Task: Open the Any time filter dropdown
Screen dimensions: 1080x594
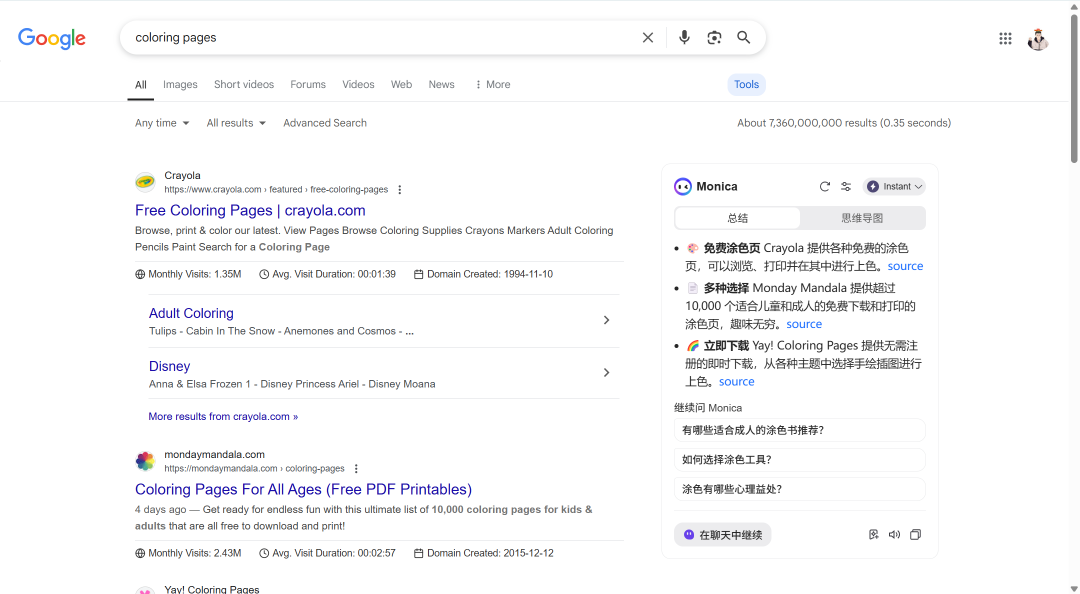Action: pyautogui.click(x=162, y=123)
